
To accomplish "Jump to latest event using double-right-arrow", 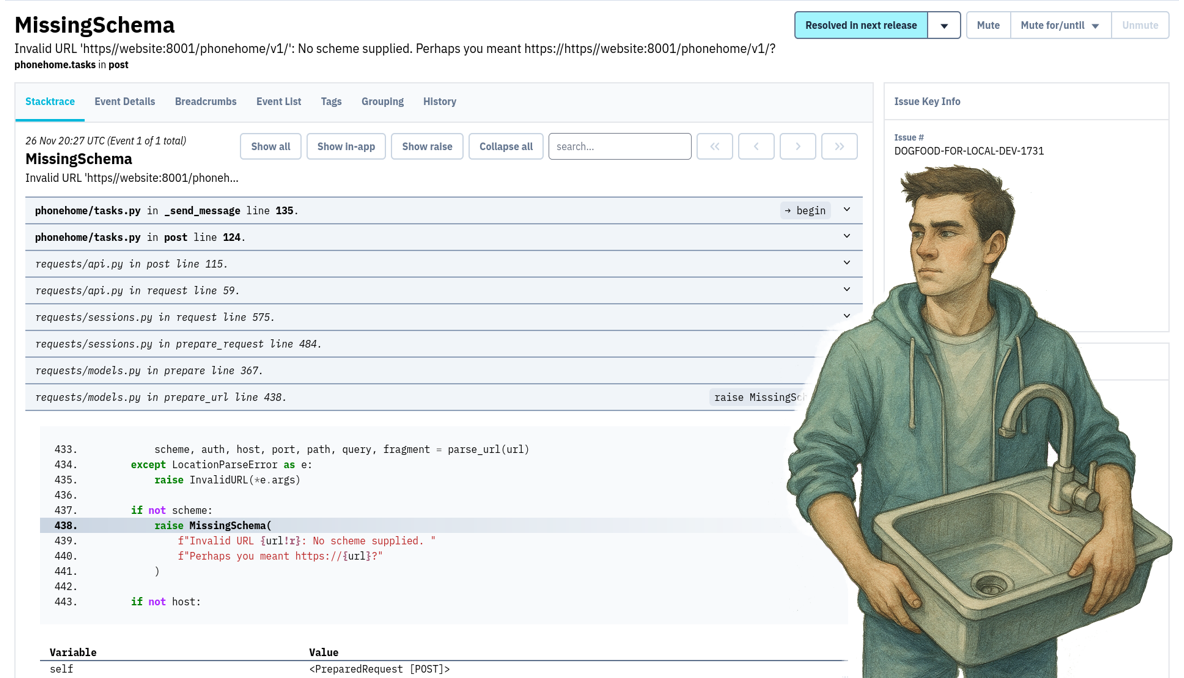I will (x=839, y=146).
